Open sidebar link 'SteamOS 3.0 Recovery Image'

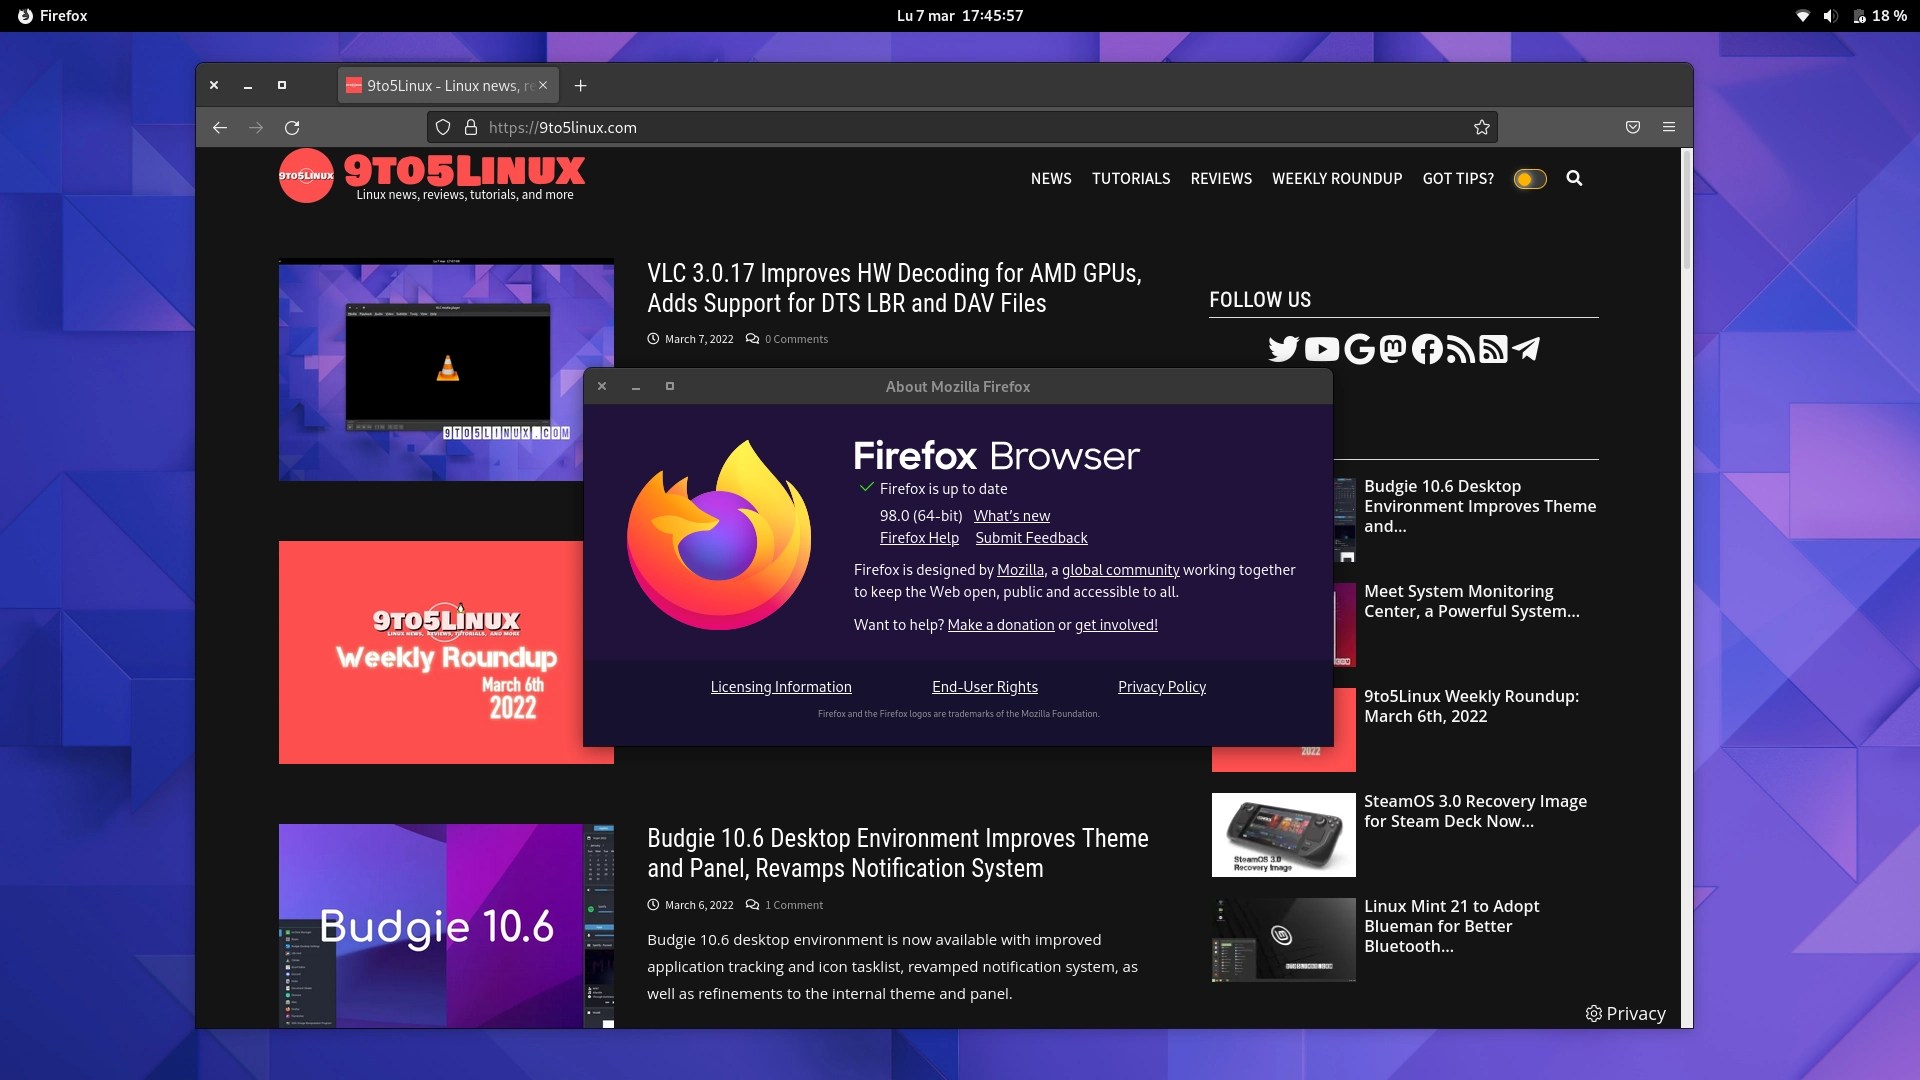pyautogui.click(x=1475, y=811)
